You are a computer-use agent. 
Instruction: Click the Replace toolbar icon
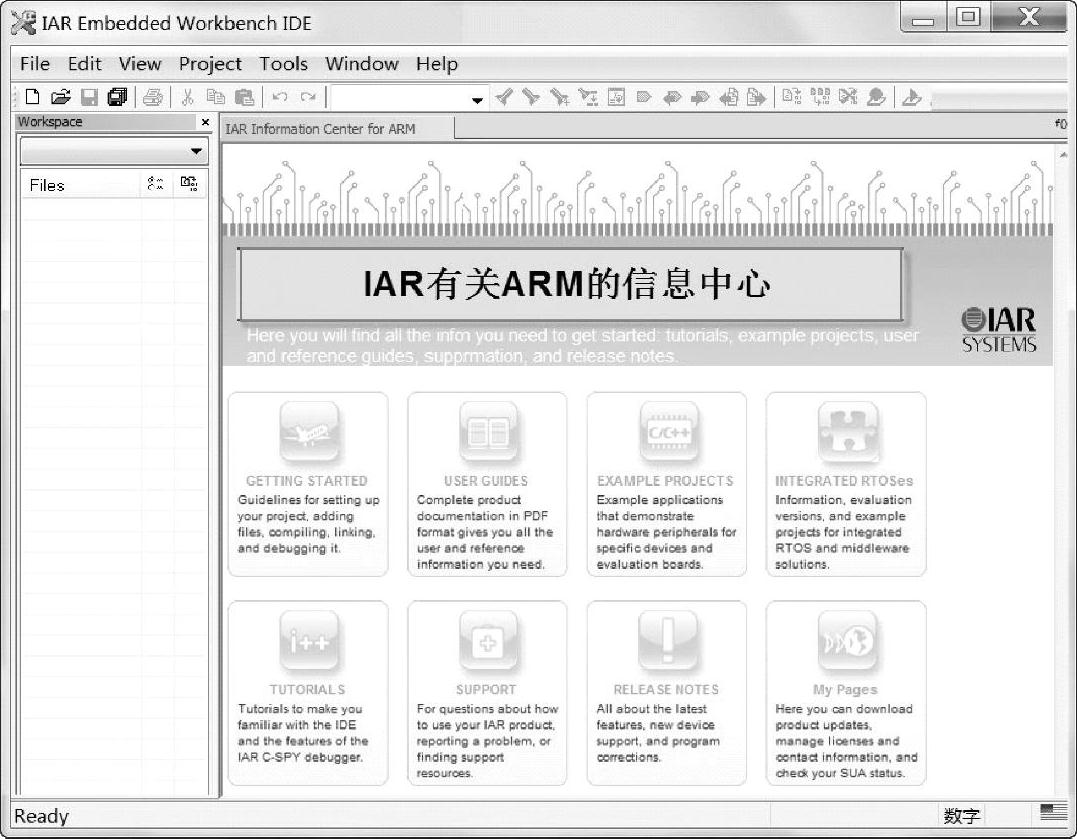point(588,97)
